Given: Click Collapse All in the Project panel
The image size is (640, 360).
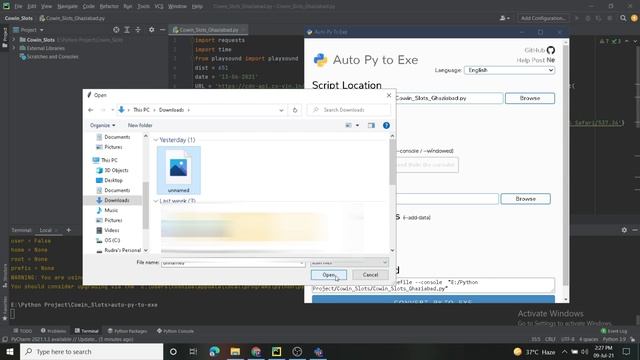Looking at the screenshot, I should pyautogui.click(x=138, y=30).
